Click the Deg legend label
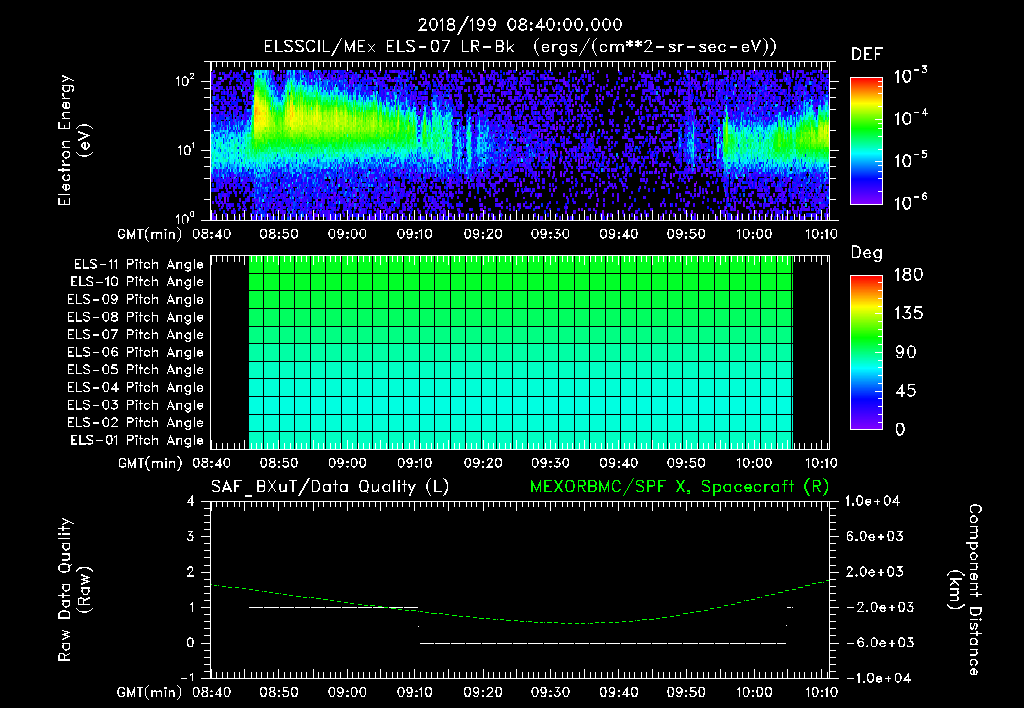Screen dimensions: 1024x708 click(x=867, y=253)
